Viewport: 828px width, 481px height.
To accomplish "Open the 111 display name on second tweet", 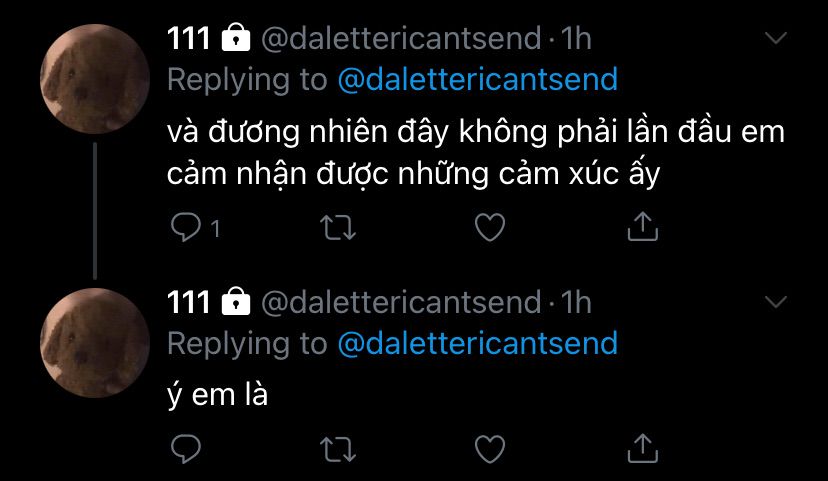I will (x=189, y=303).
